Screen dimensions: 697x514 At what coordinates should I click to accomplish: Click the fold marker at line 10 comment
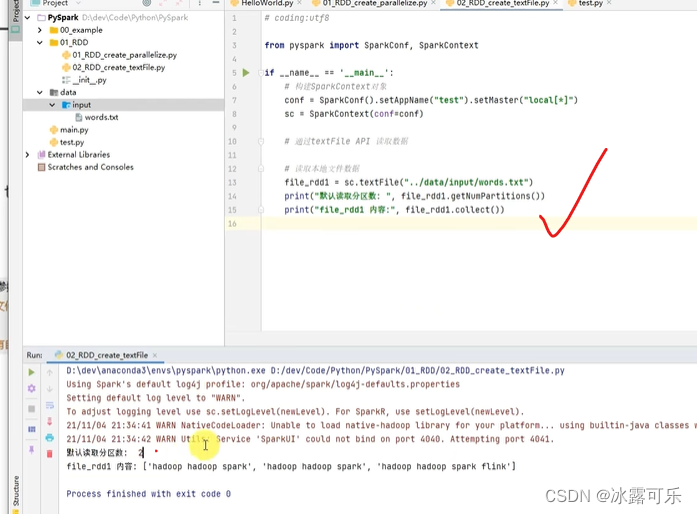(261, 141)
